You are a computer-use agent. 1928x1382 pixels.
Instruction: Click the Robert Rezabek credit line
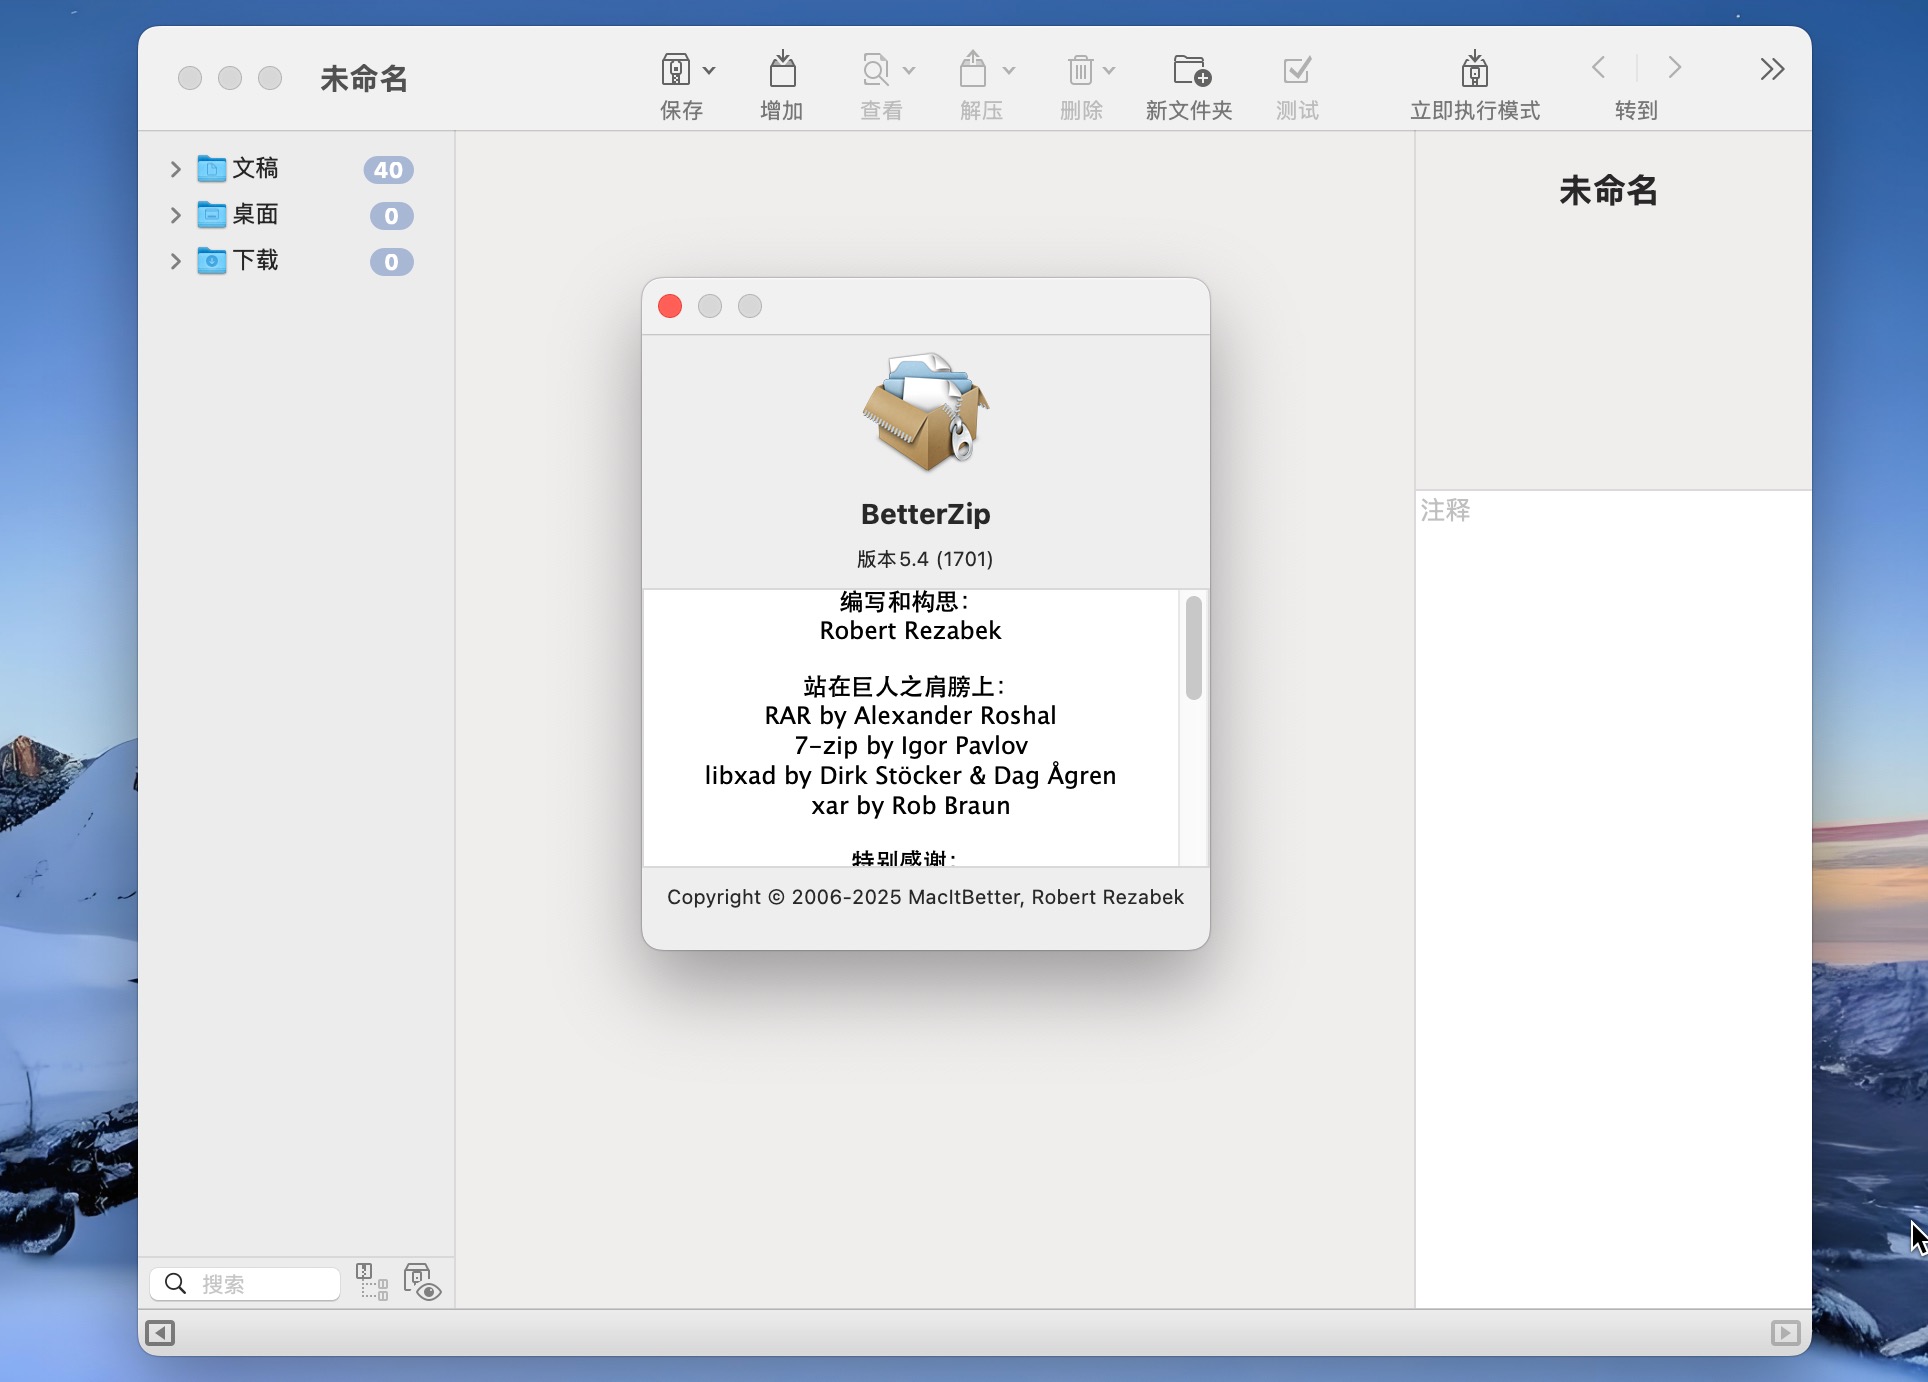coord(910,631)
